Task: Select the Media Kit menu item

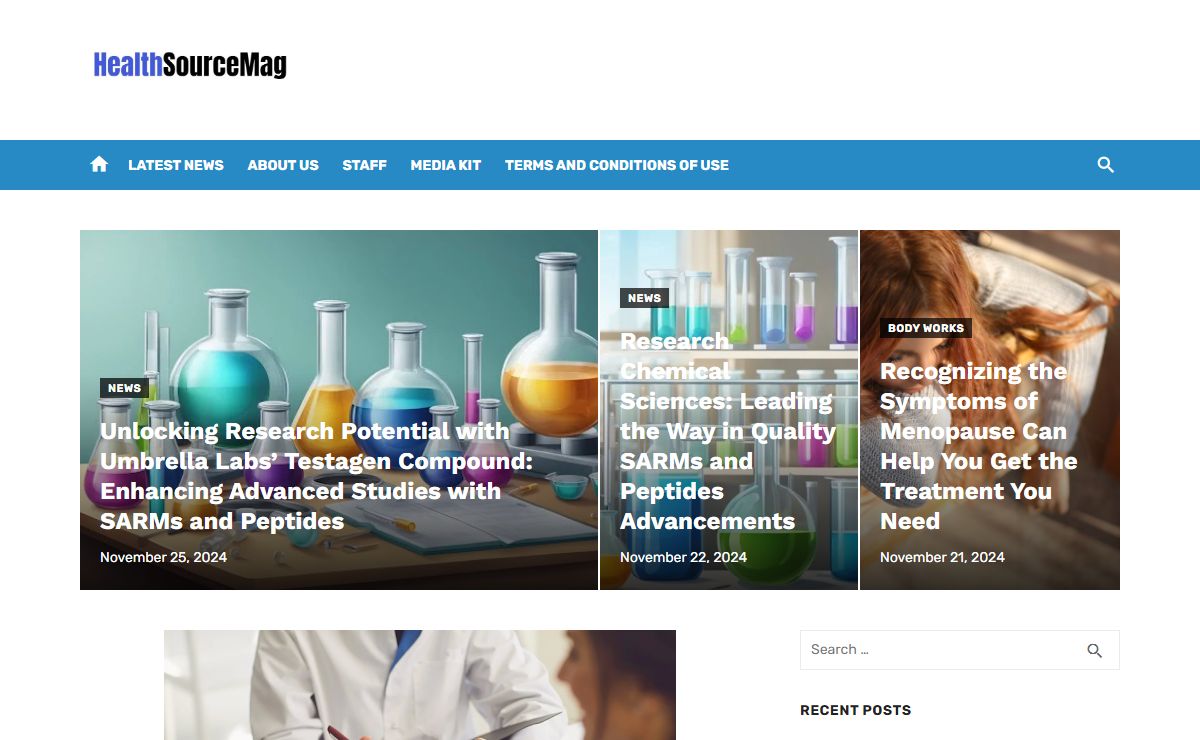Action: coord(446,165)
